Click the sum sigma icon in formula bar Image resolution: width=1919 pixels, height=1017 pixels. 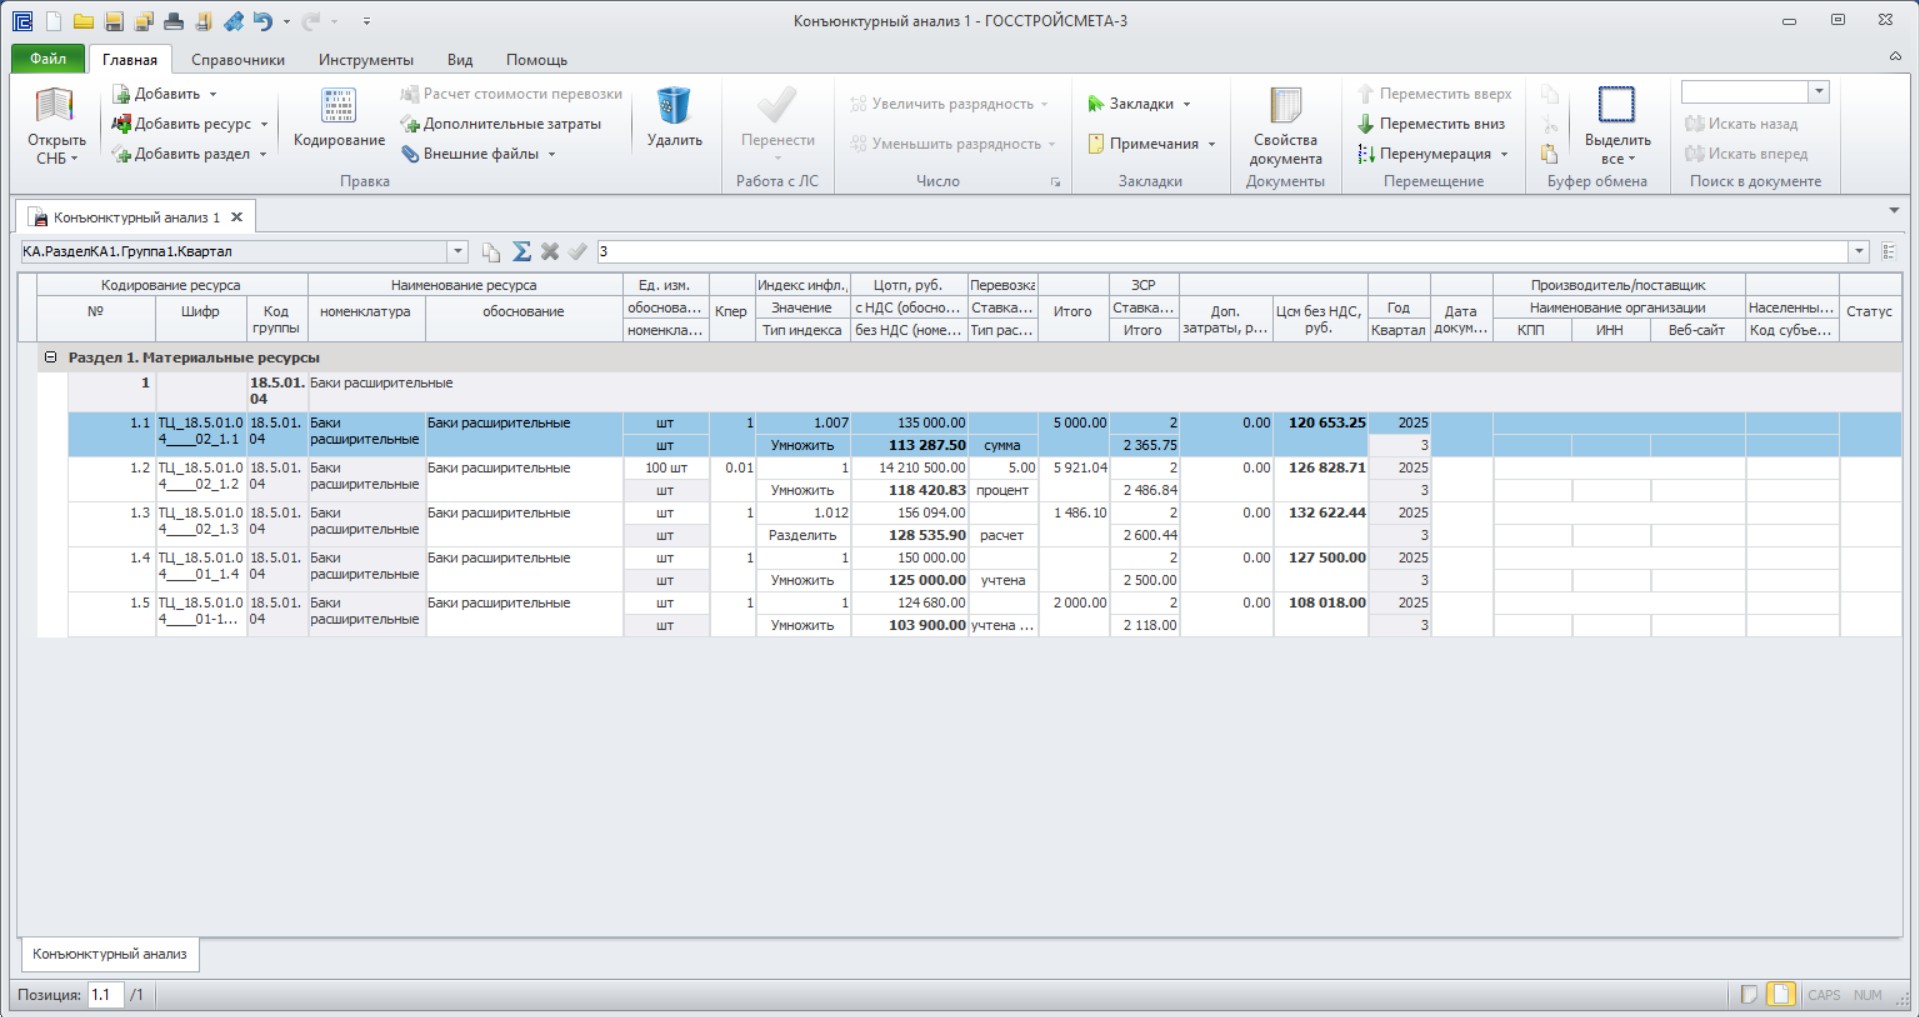(x=521, y=252)
